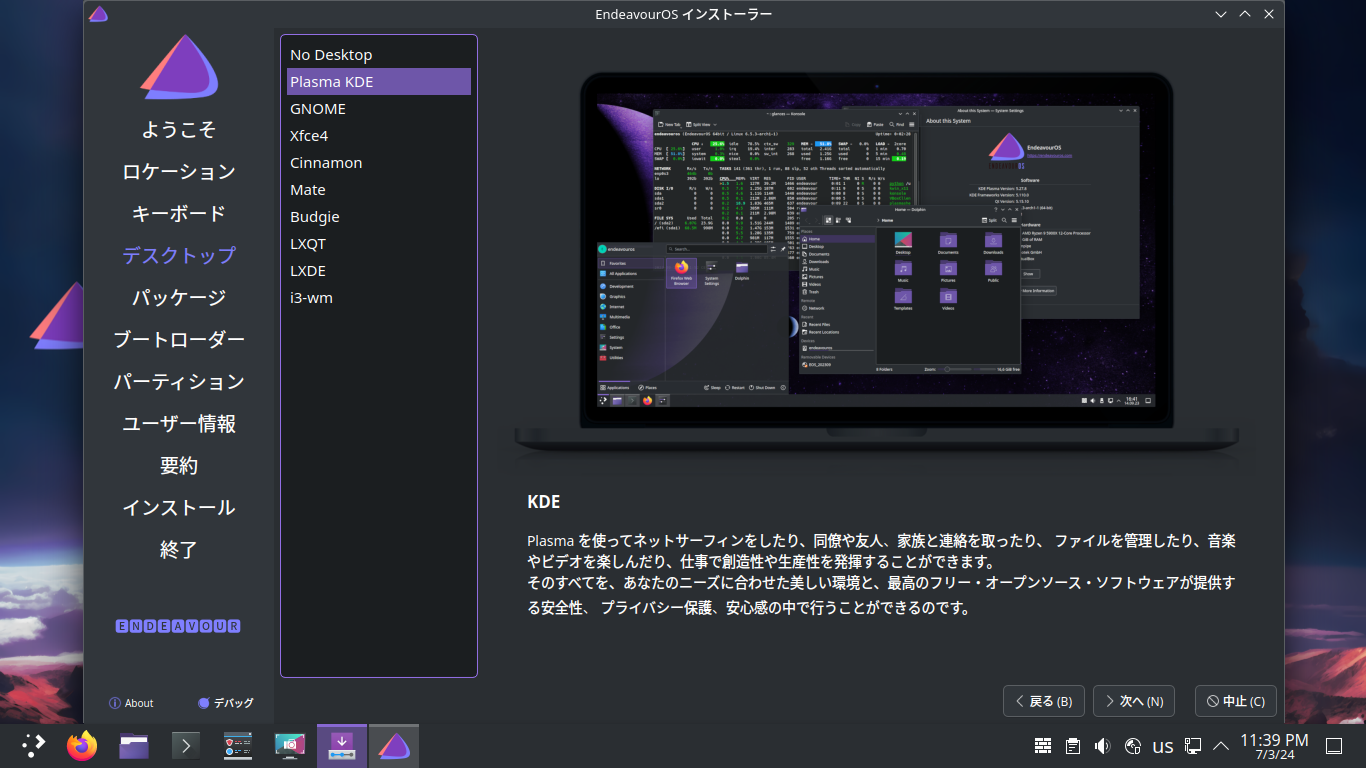Open the Konsole terminal taskbar icon

coord(186,745)
